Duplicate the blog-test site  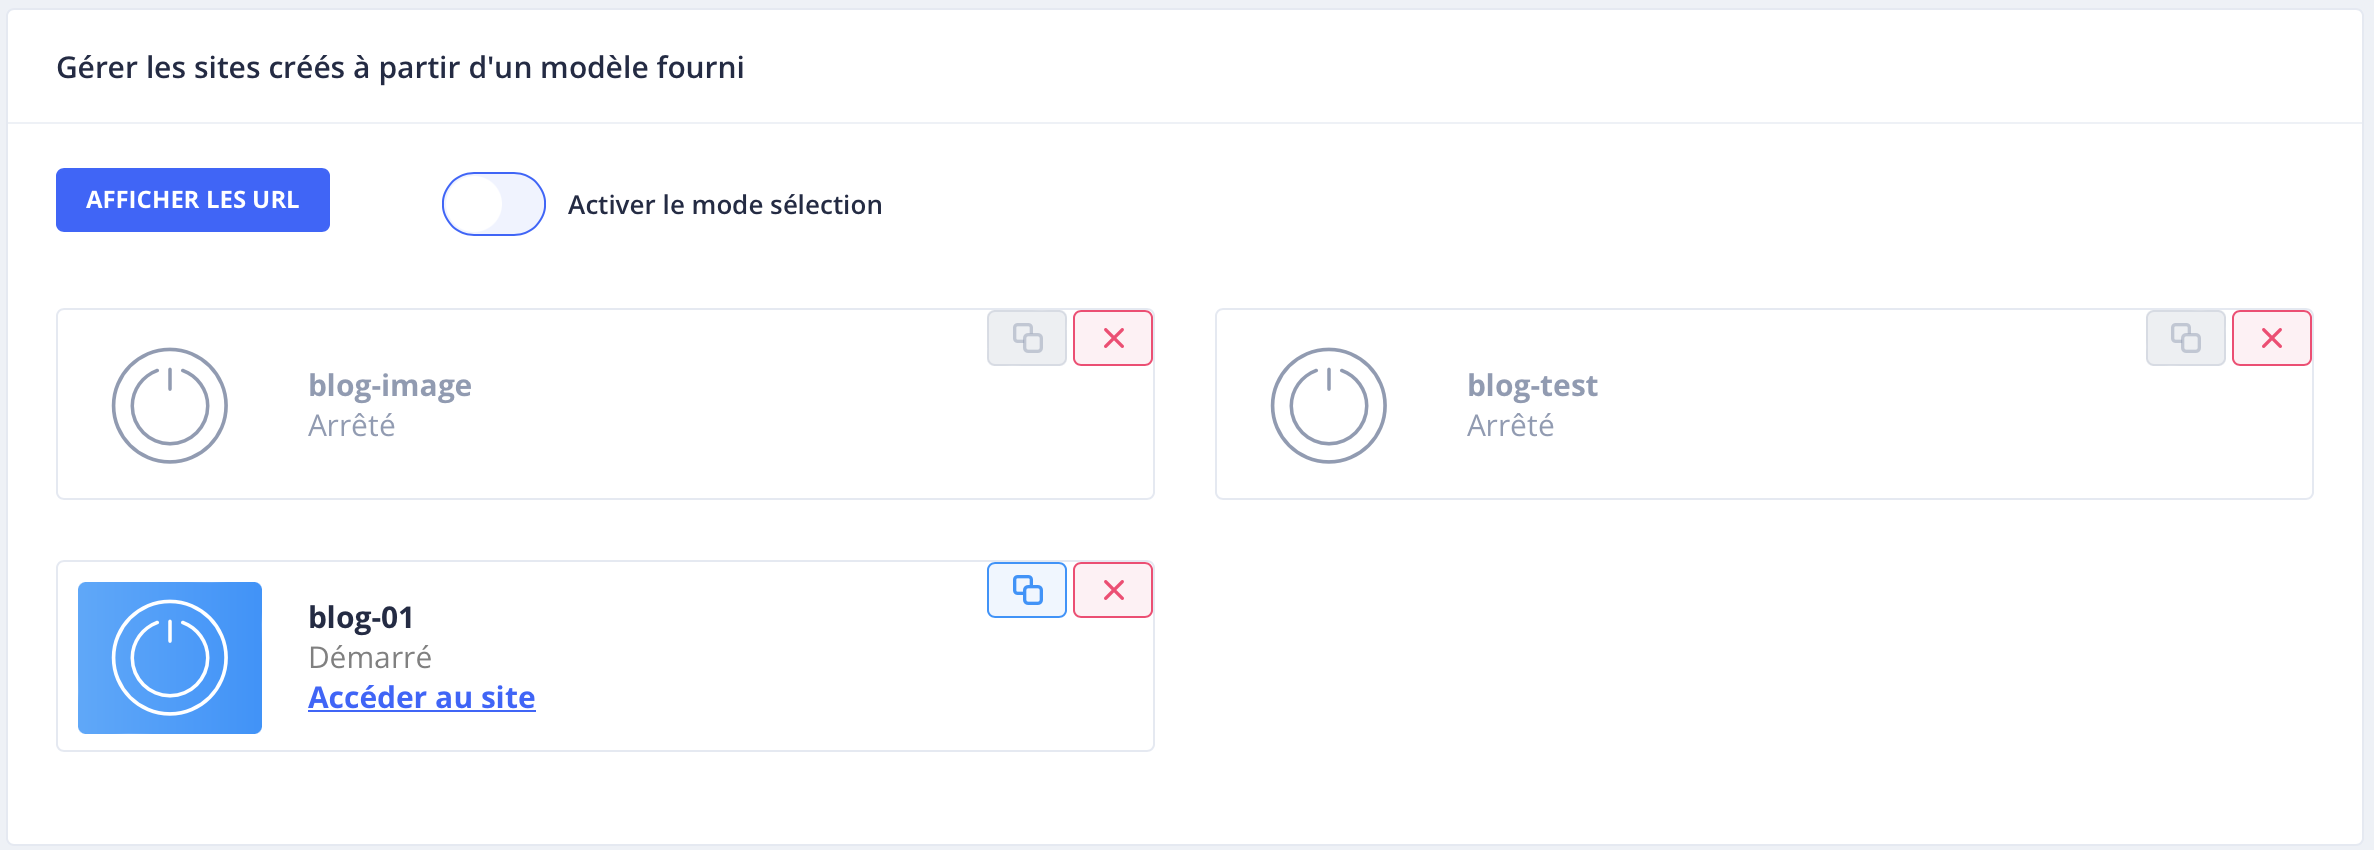tap(2185, 338)
